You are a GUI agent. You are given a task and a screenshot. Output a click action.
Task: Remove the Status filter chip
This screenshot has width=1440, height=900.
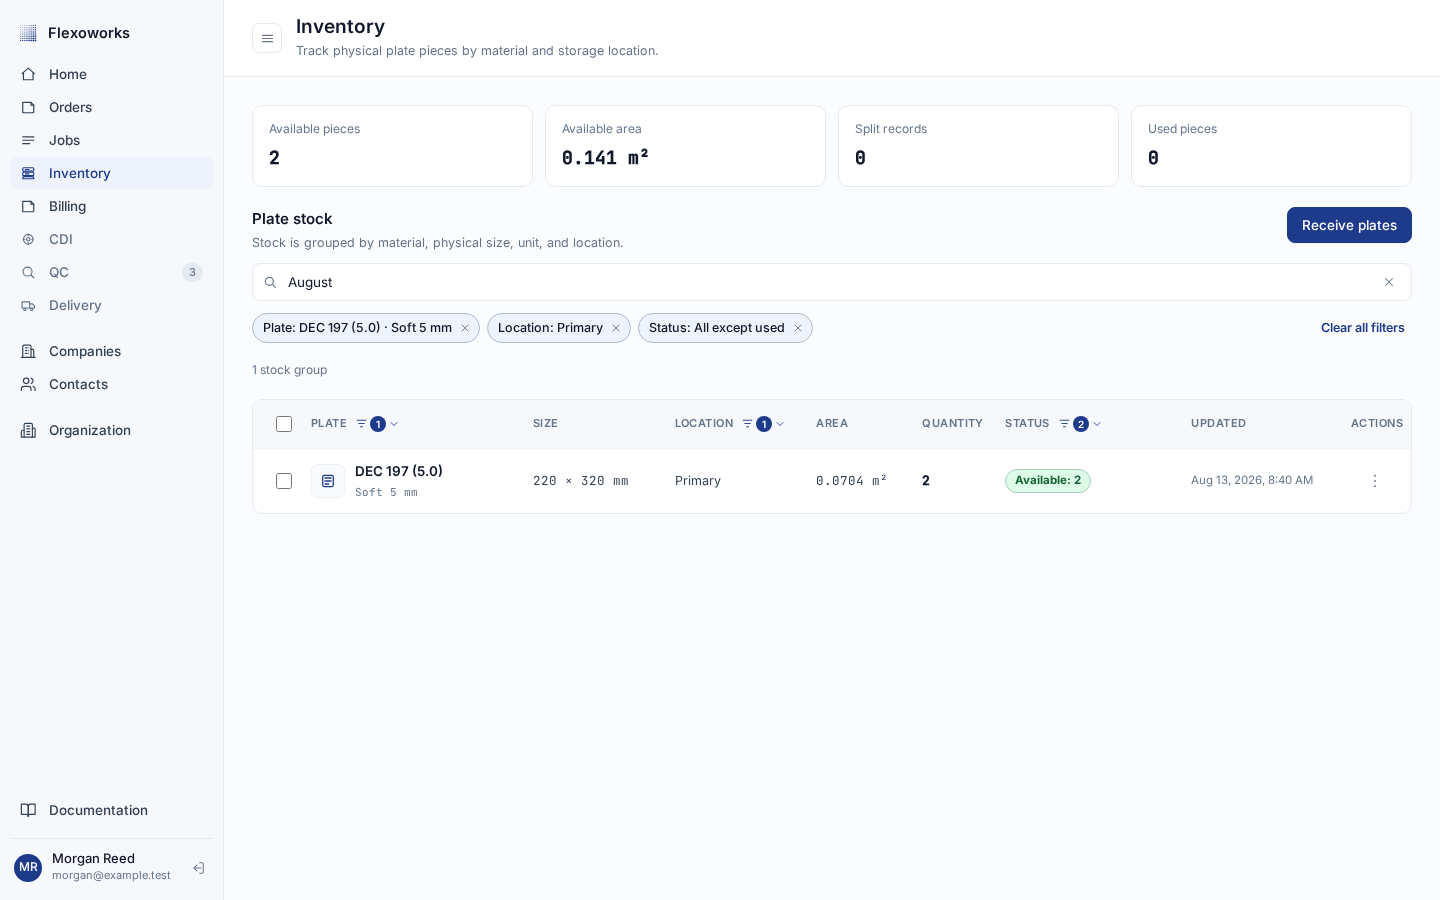[798, 328]
